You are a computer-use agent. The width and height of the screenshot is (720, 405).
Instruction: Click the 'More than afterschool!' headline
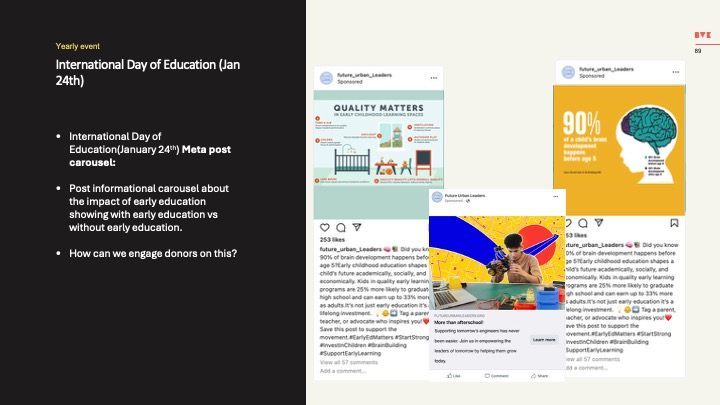pos(459,322)
